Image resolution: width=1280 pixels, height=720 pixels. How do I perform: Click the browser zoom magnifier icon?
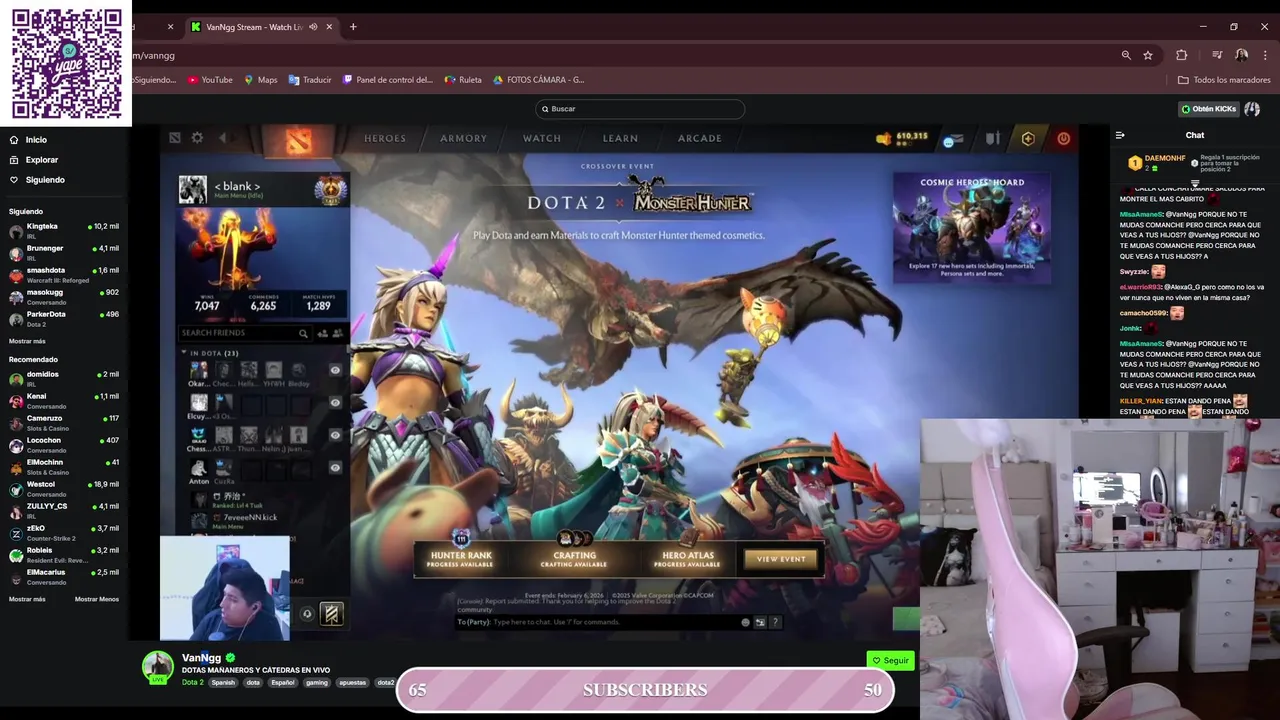(x=1126, y=55)
